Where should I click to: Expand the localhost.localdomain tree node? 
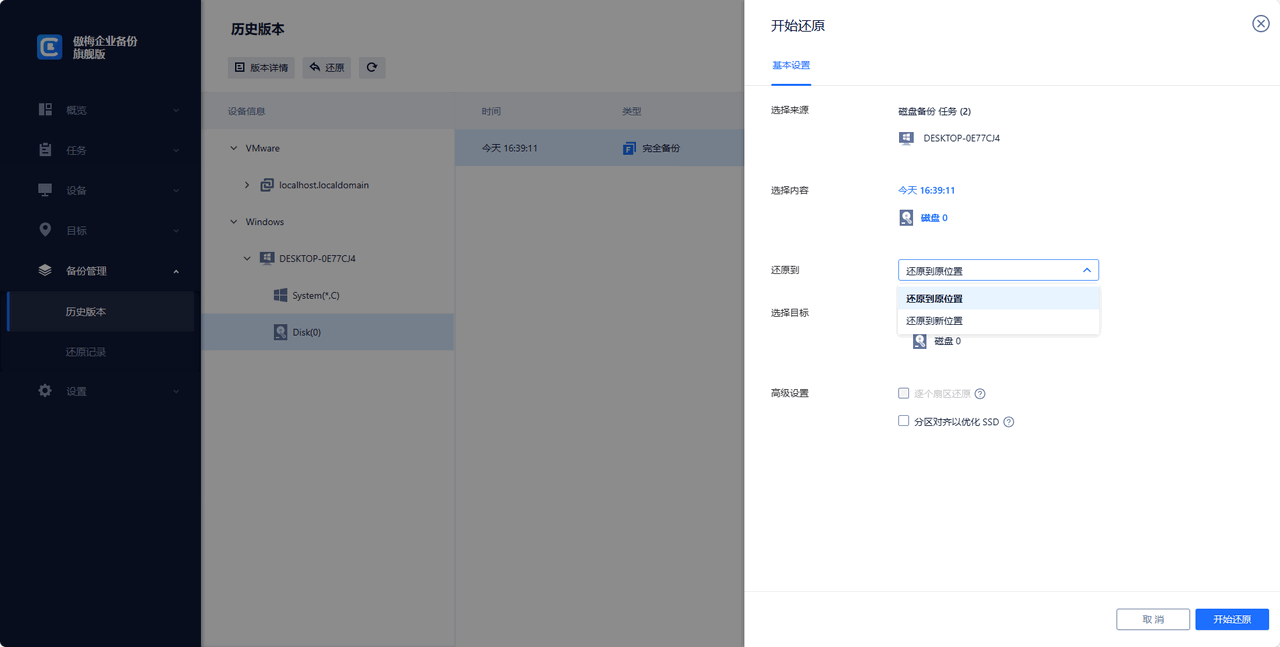pos(248,185)
